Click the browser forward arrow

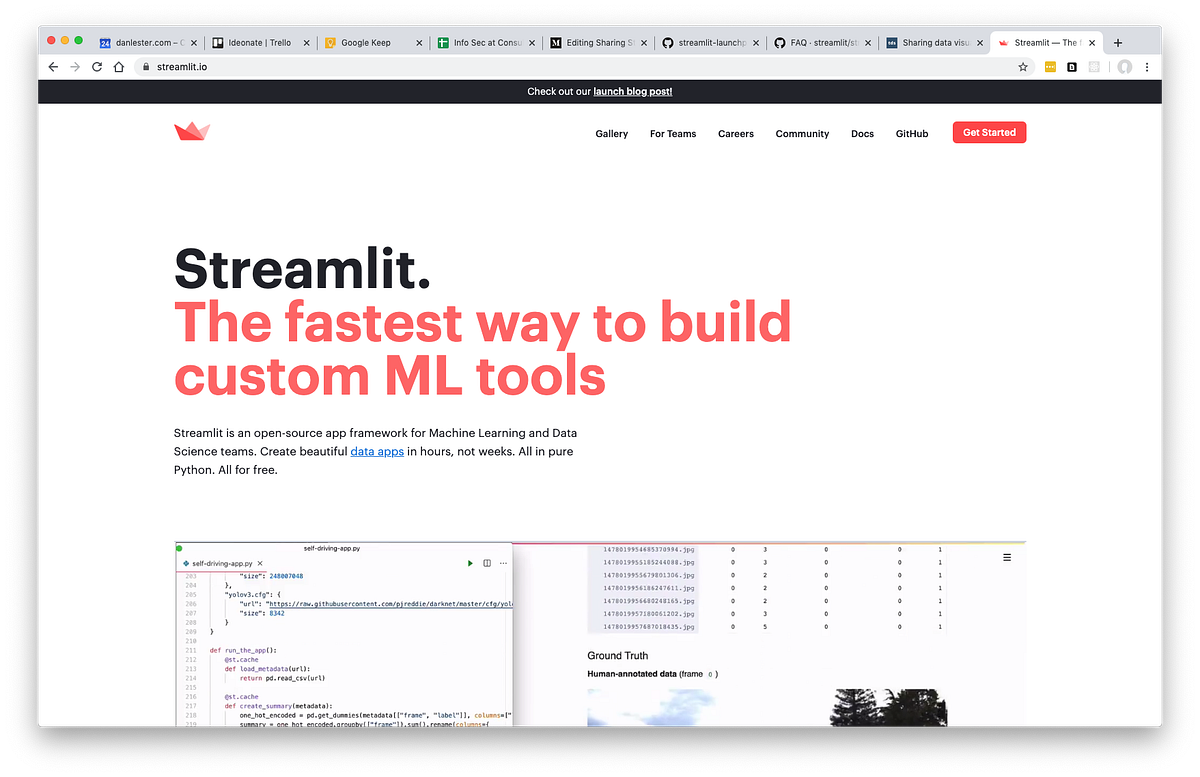click(x=75, y=66)
